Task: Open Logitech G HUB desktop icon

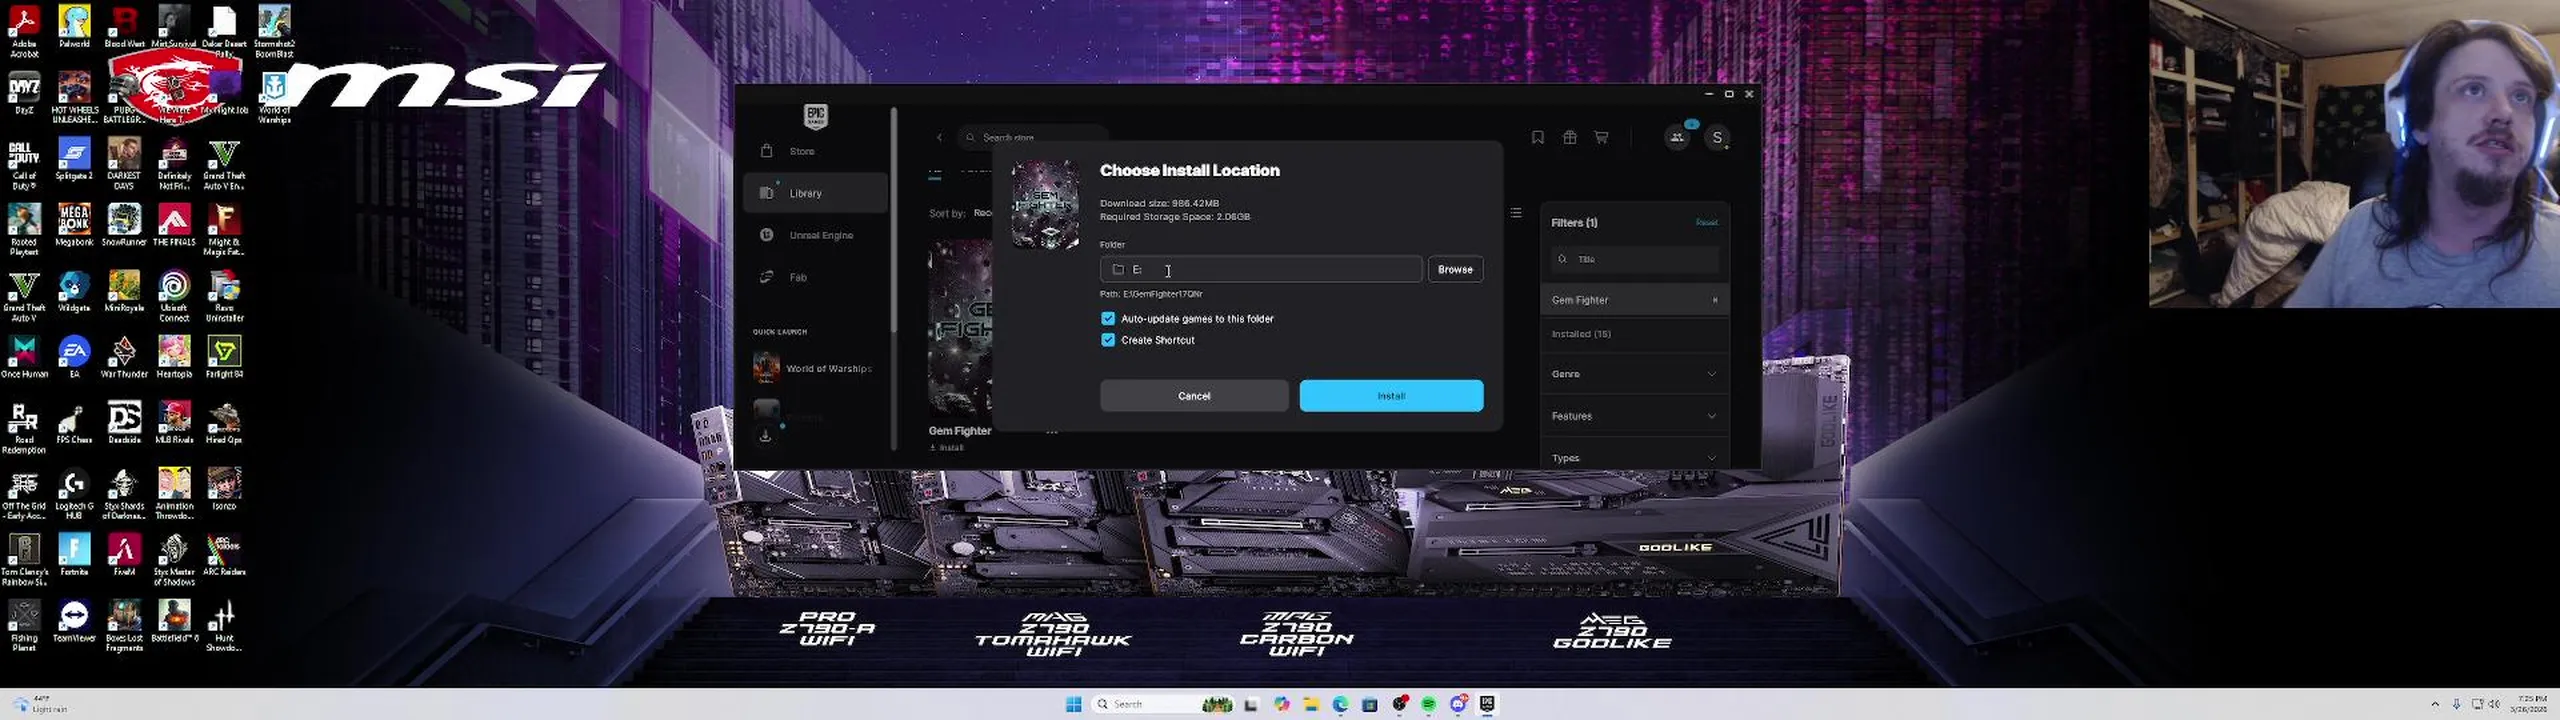Action: [x=74, y=494]
